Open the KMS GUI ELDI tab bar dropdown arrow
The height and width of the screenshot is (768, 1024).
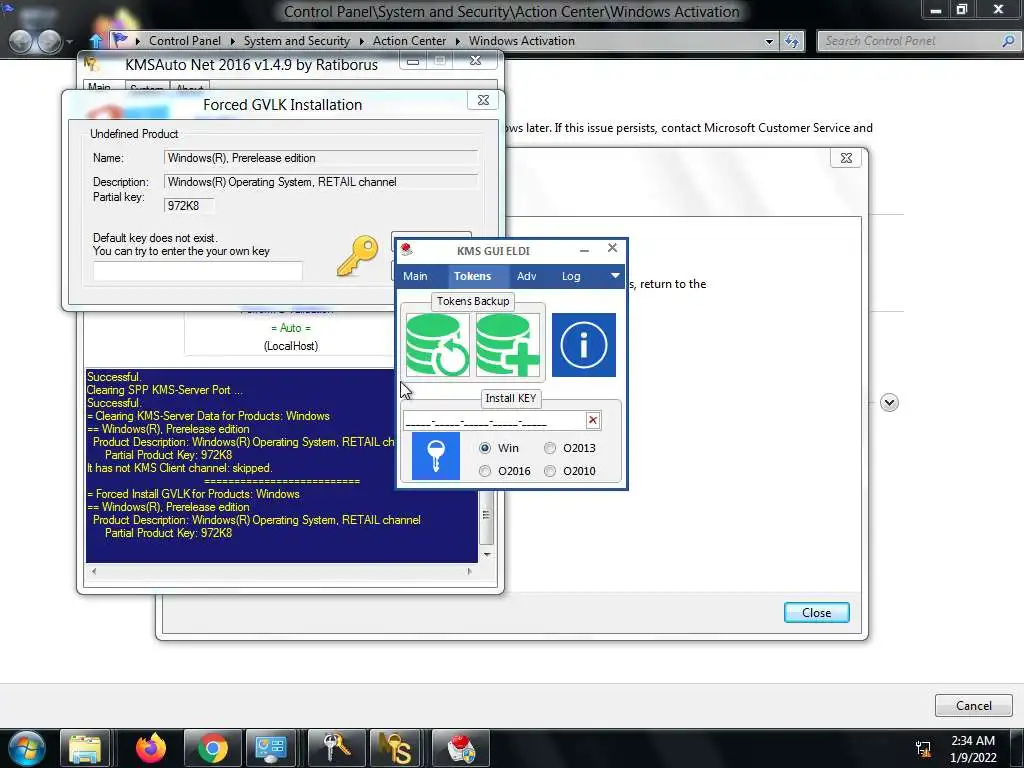click(615, 276)
